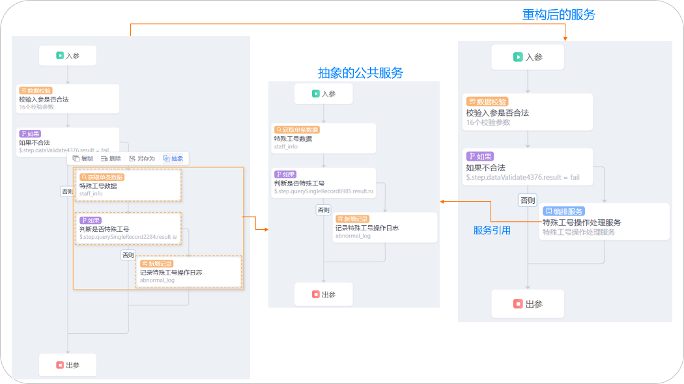Click 删除 in the selection toolbar
Screen dimensions: 684x384
pyautogui.click(x=111, y=158)
